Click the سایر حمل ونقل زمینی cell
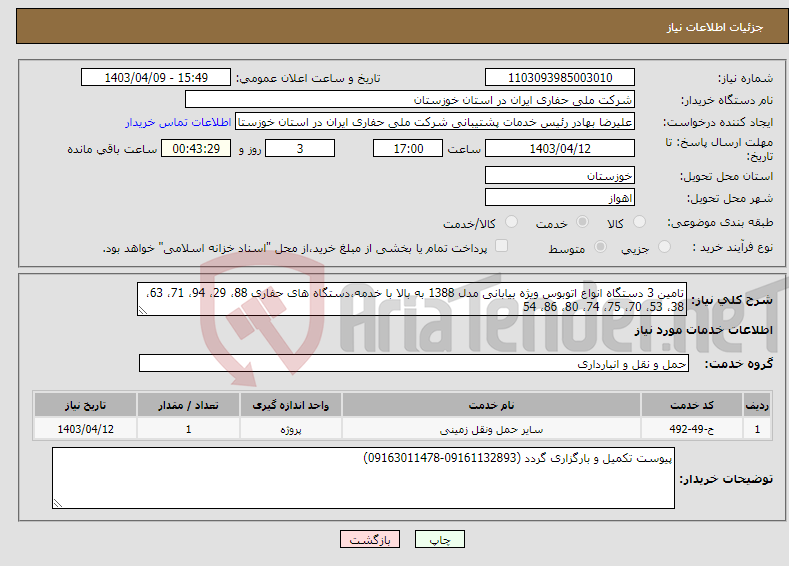This screenshot has height=566, width=789. [x=491, y=429]
